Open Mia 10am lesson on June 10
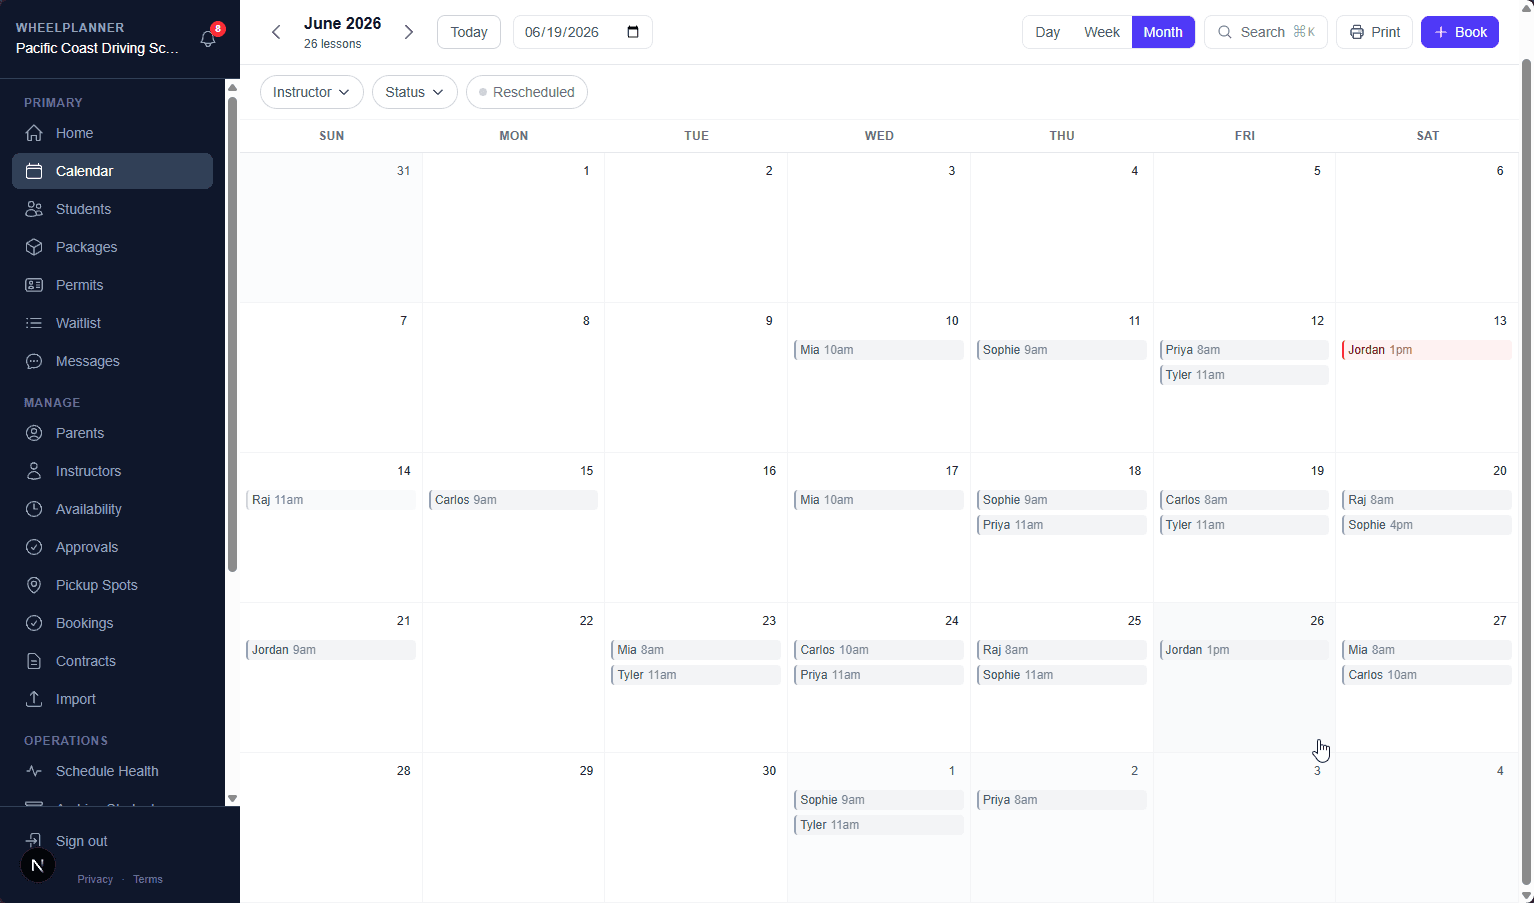Image resolution: width=1534 pixels, height=903 pixels. pyautogui.click(x=879, y=350)
